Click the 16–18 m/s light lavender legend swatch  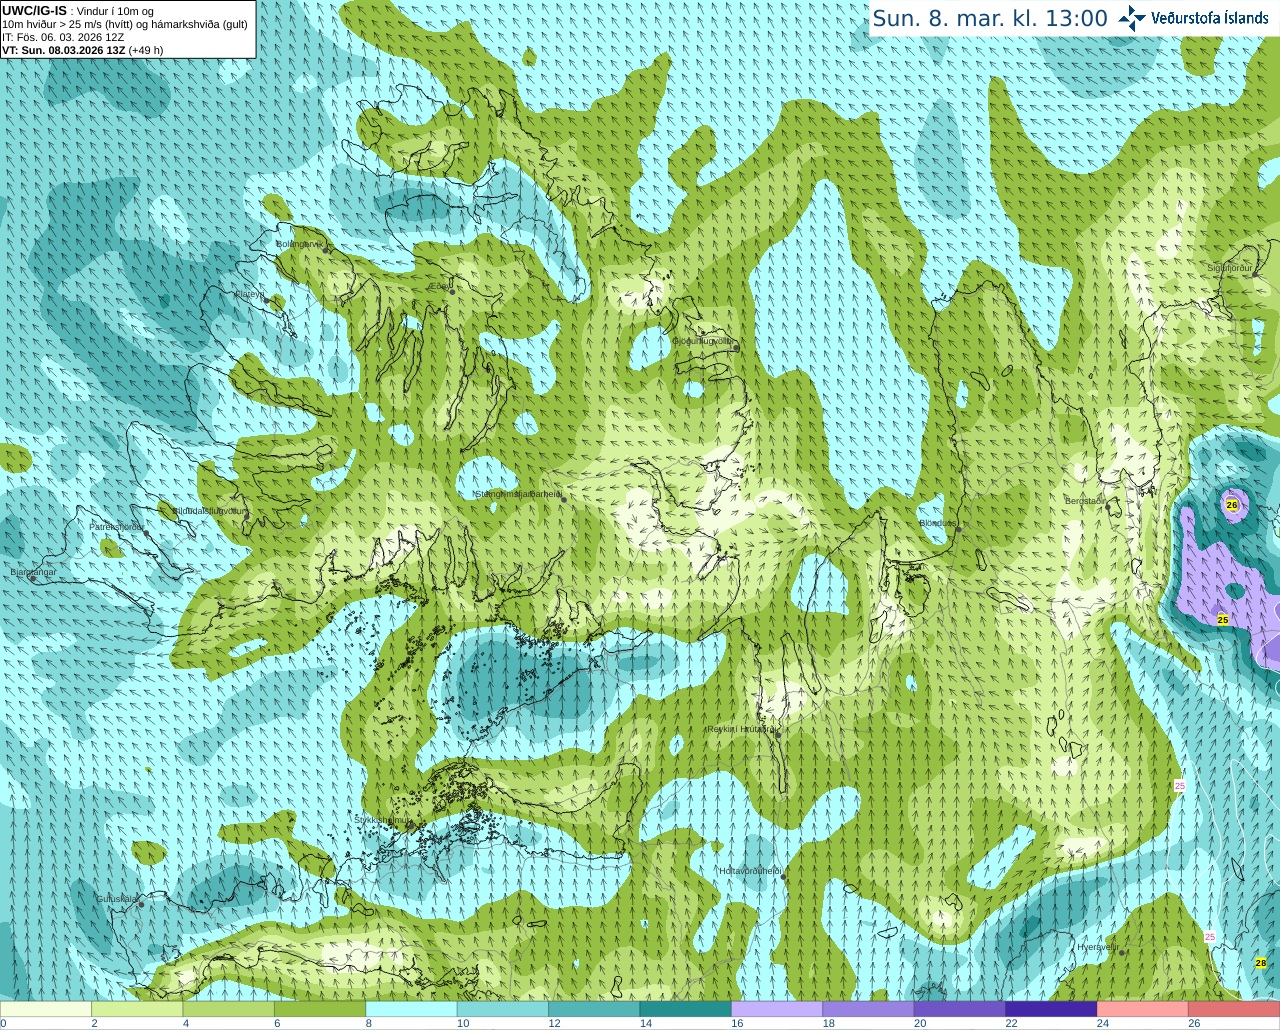tap(777, 1009)
